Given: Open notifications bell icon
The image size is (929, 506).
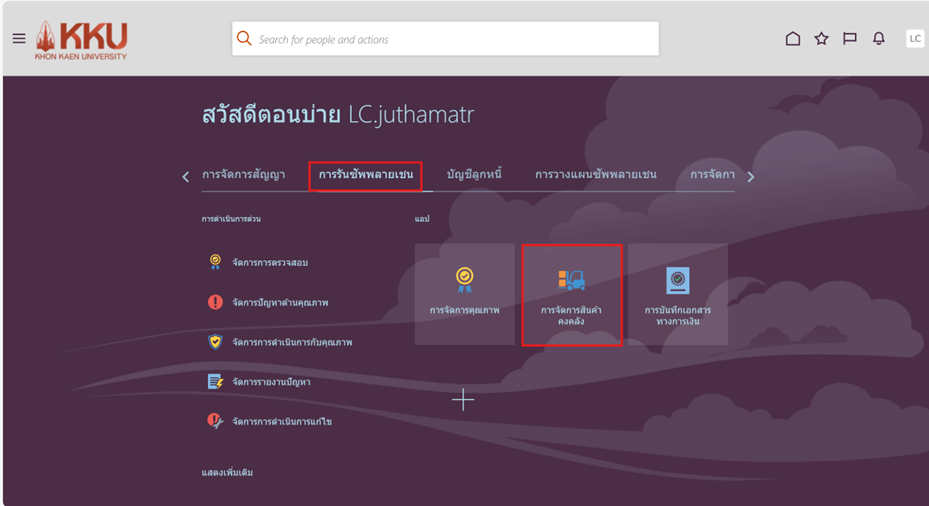Looking at the screenshot, I should [879, 39].
